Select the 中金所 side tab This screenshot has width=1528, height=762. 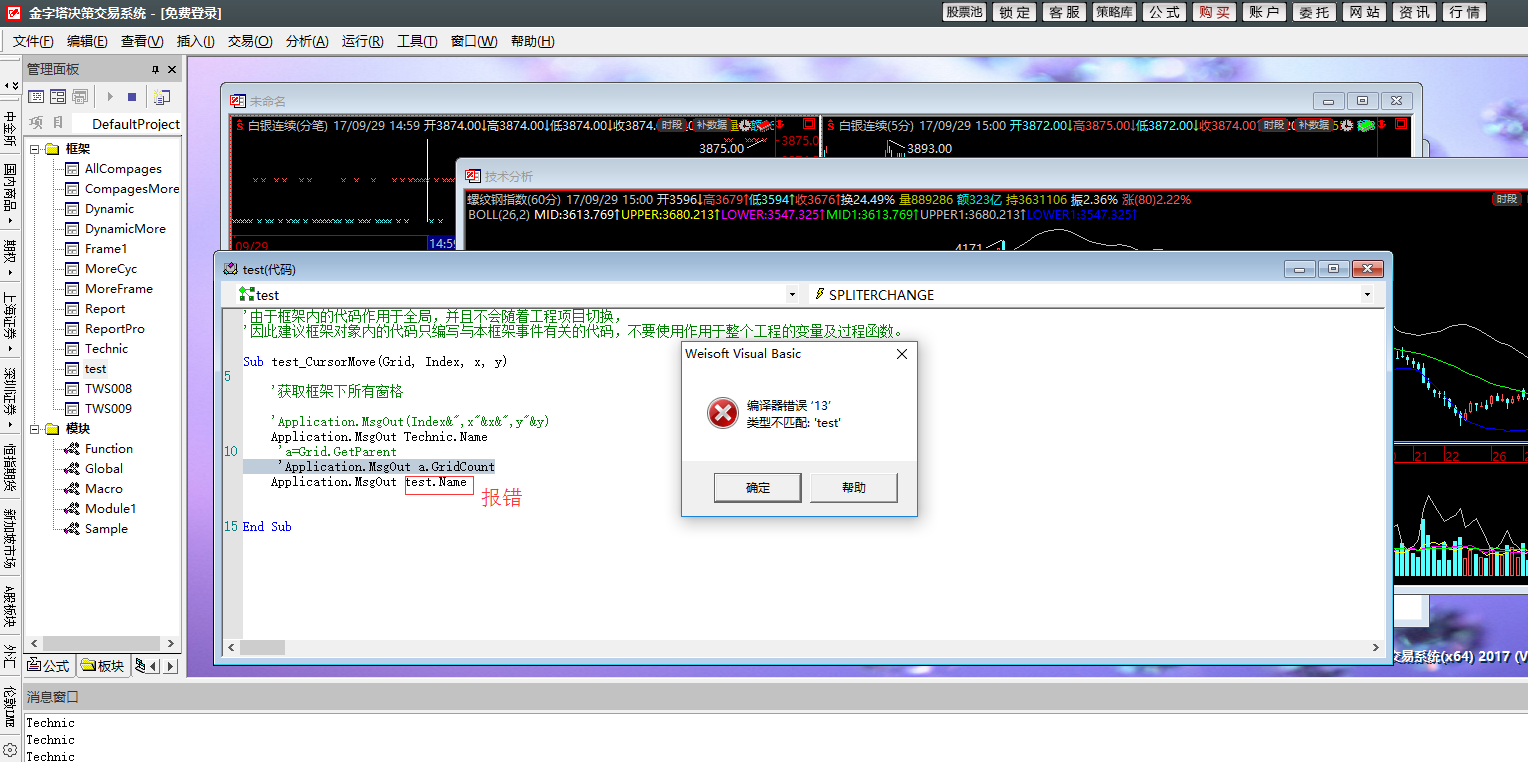point(10,128)
